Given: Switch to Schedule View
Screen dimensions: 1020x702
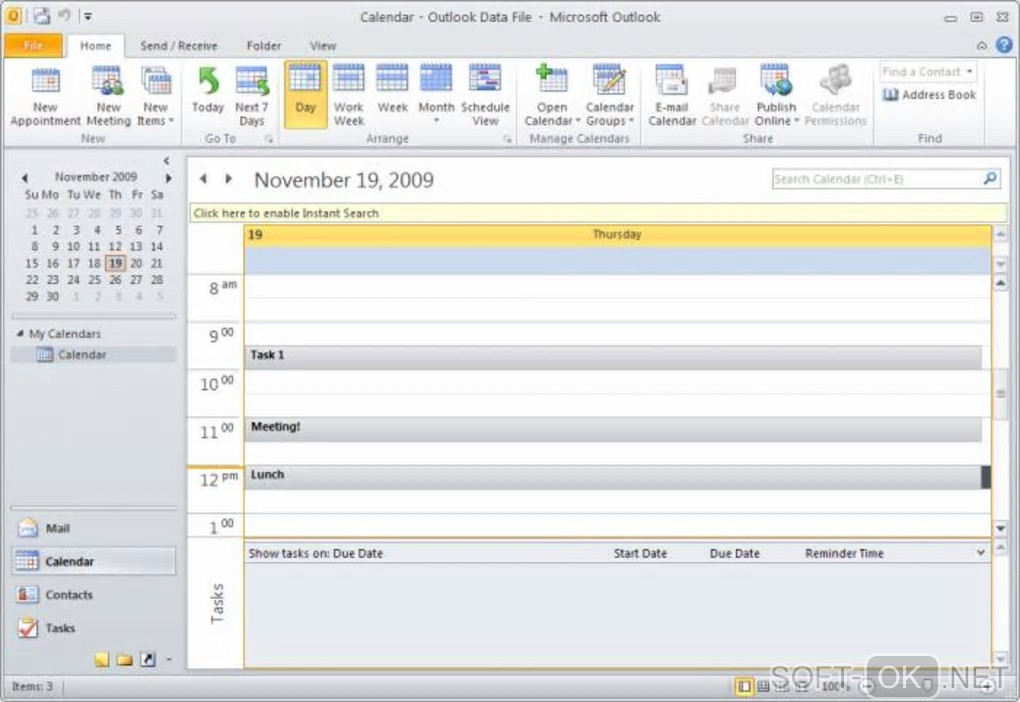Looking at the screenshot, I should pos(485,96).
